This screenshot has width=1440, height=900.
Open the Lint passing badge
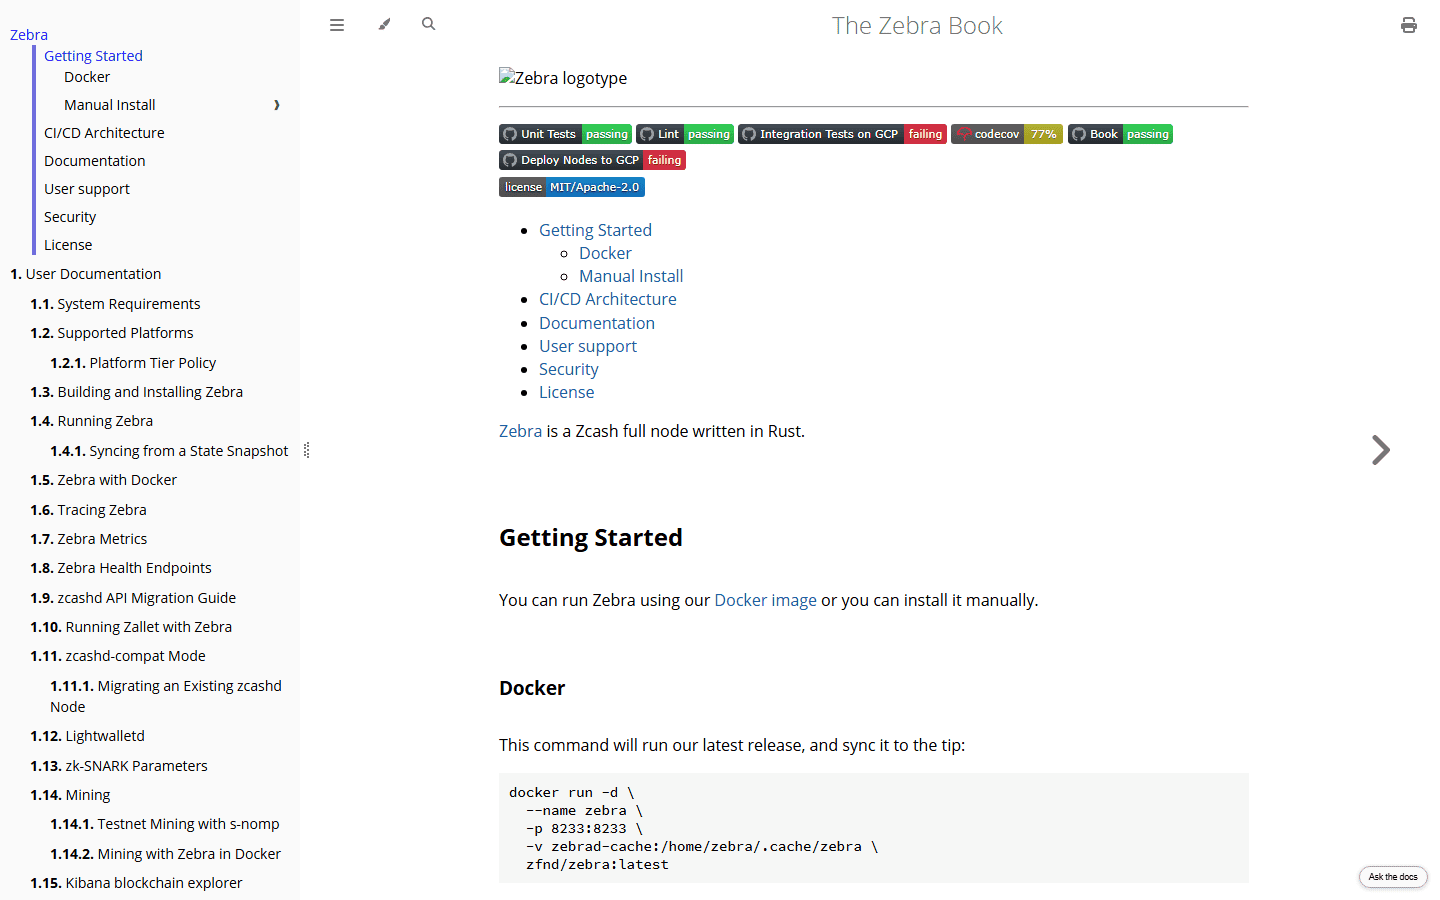[685, 134]
